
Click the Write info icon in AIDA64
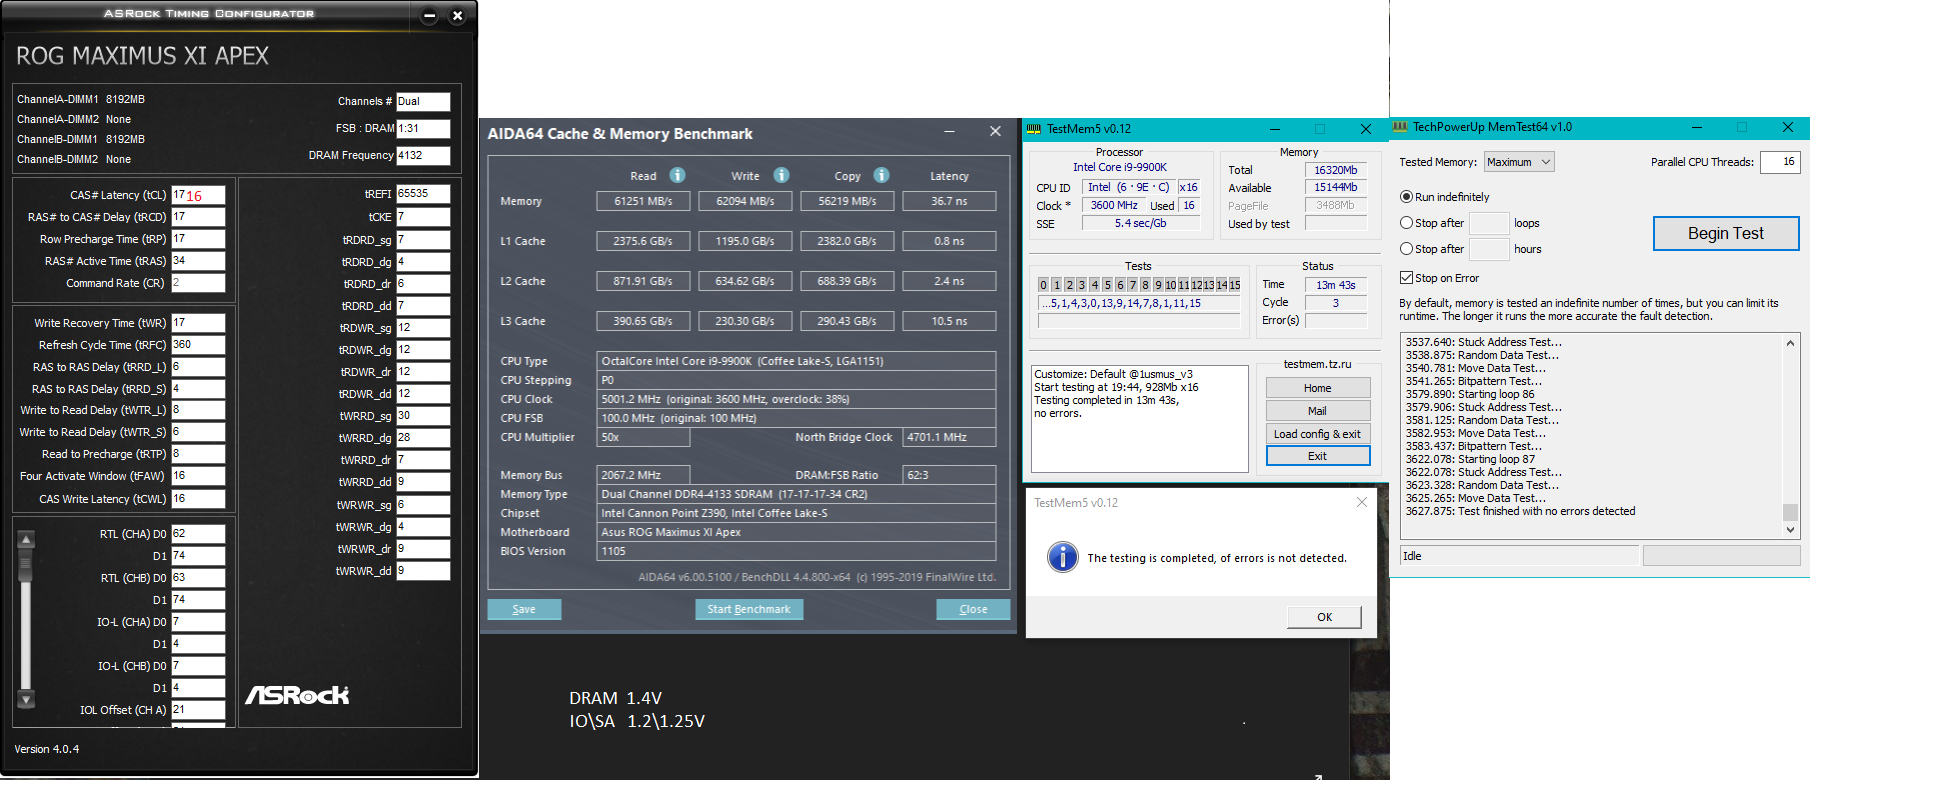click(781, 175)
